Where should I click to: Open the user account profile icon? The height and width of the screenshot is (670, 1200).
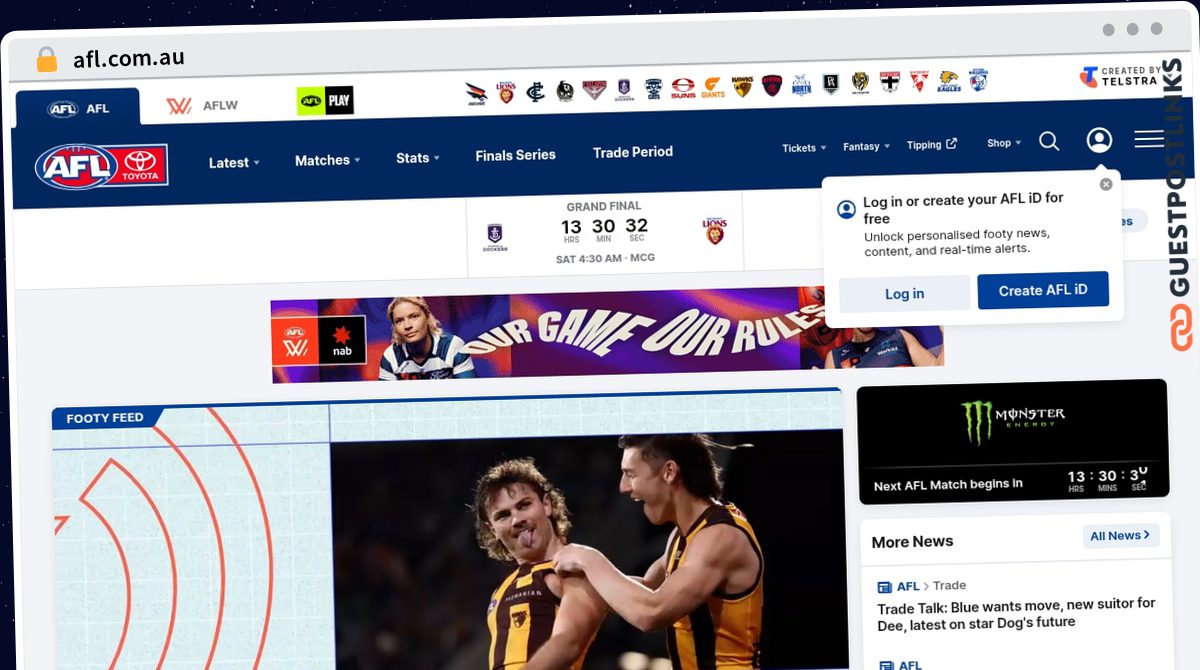pyautogui.click(x=1099, y=140)
